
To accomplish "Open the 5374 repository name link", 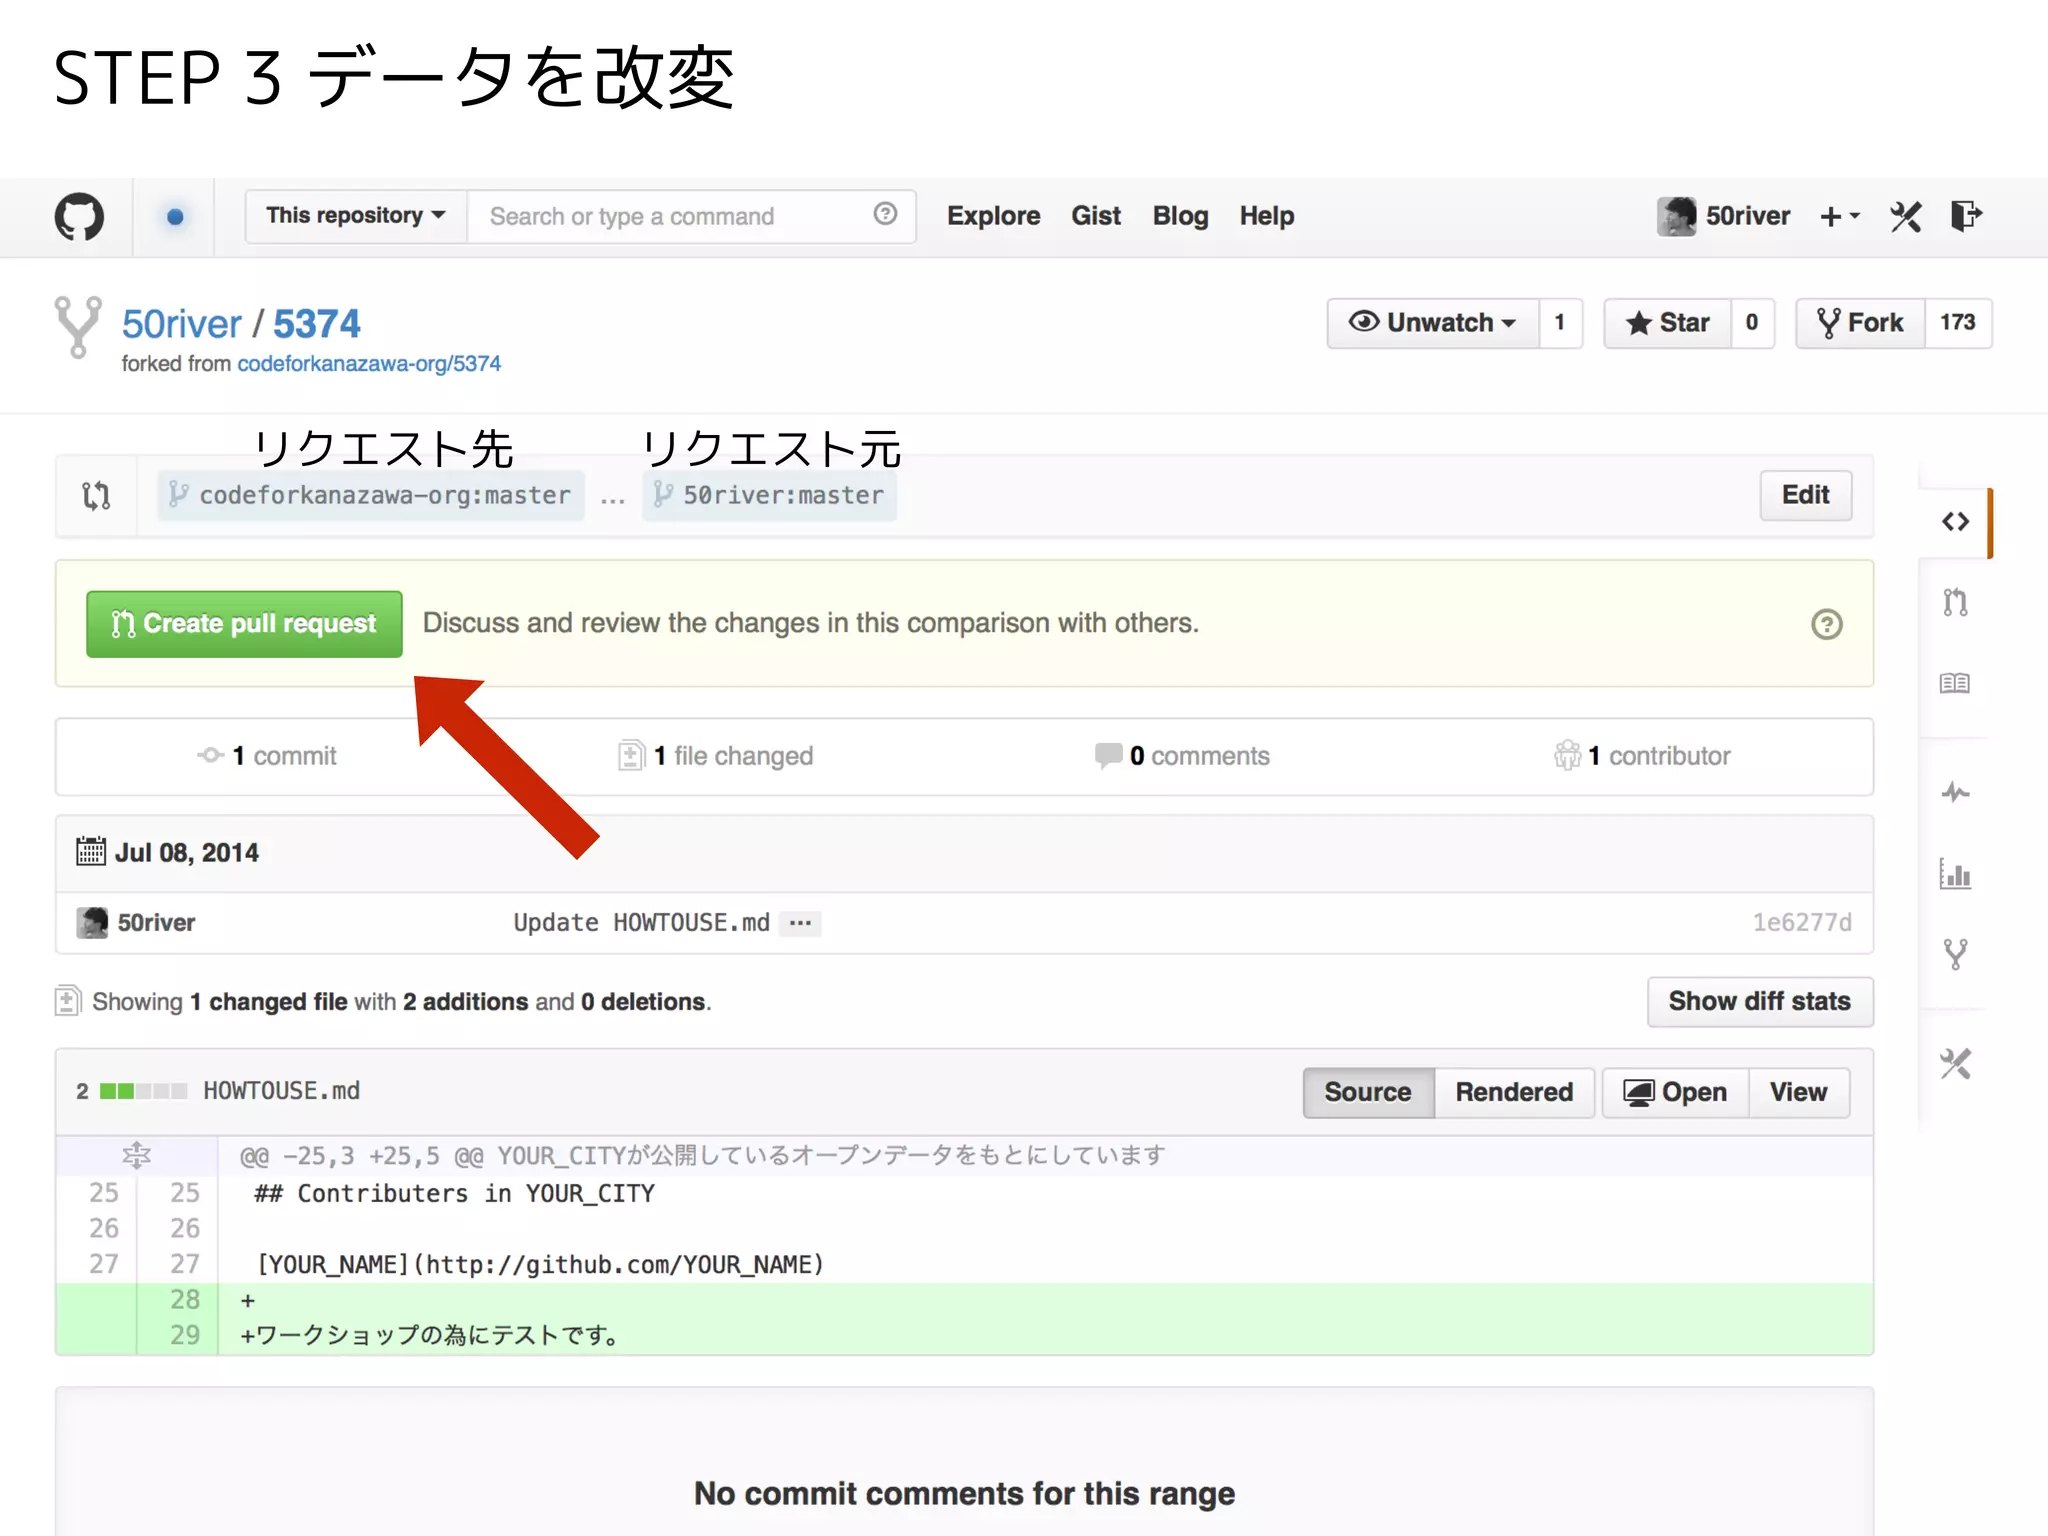I will tap(317, 324).
